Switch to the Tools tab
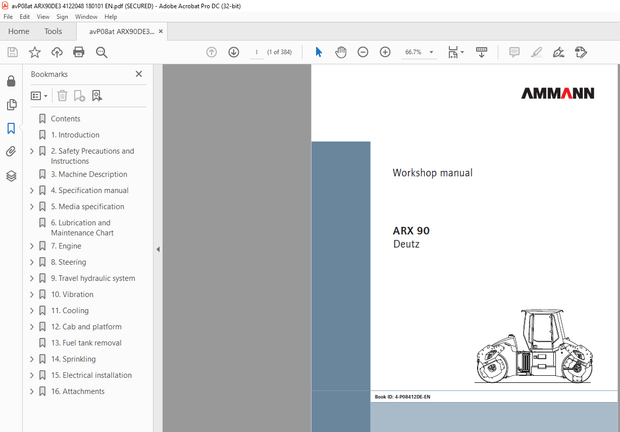 [x=53, y=31]
